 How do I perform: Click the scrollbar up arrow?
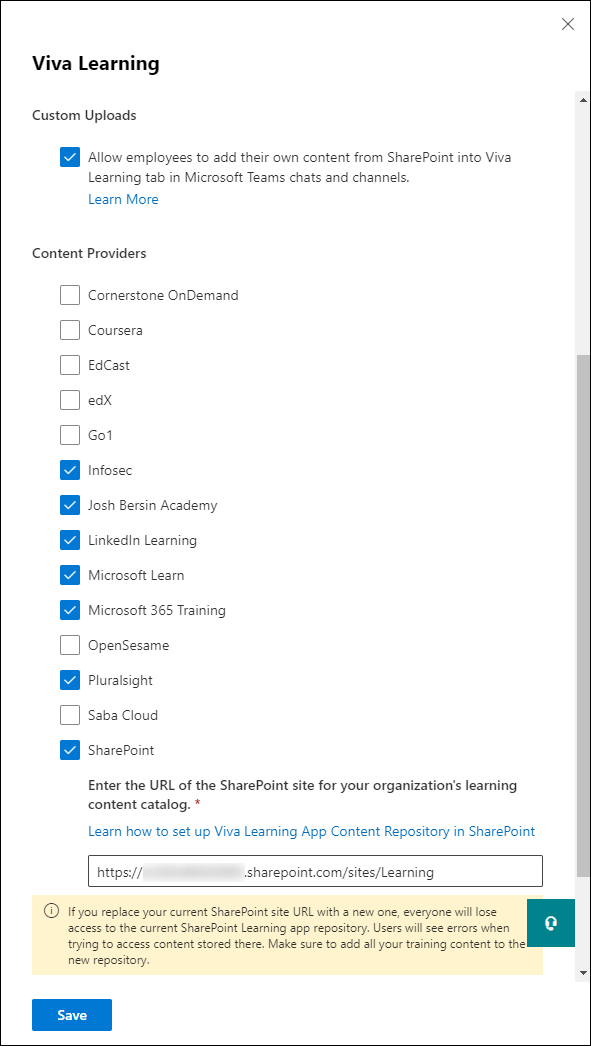pyautogui.click(x=581, y=99)
